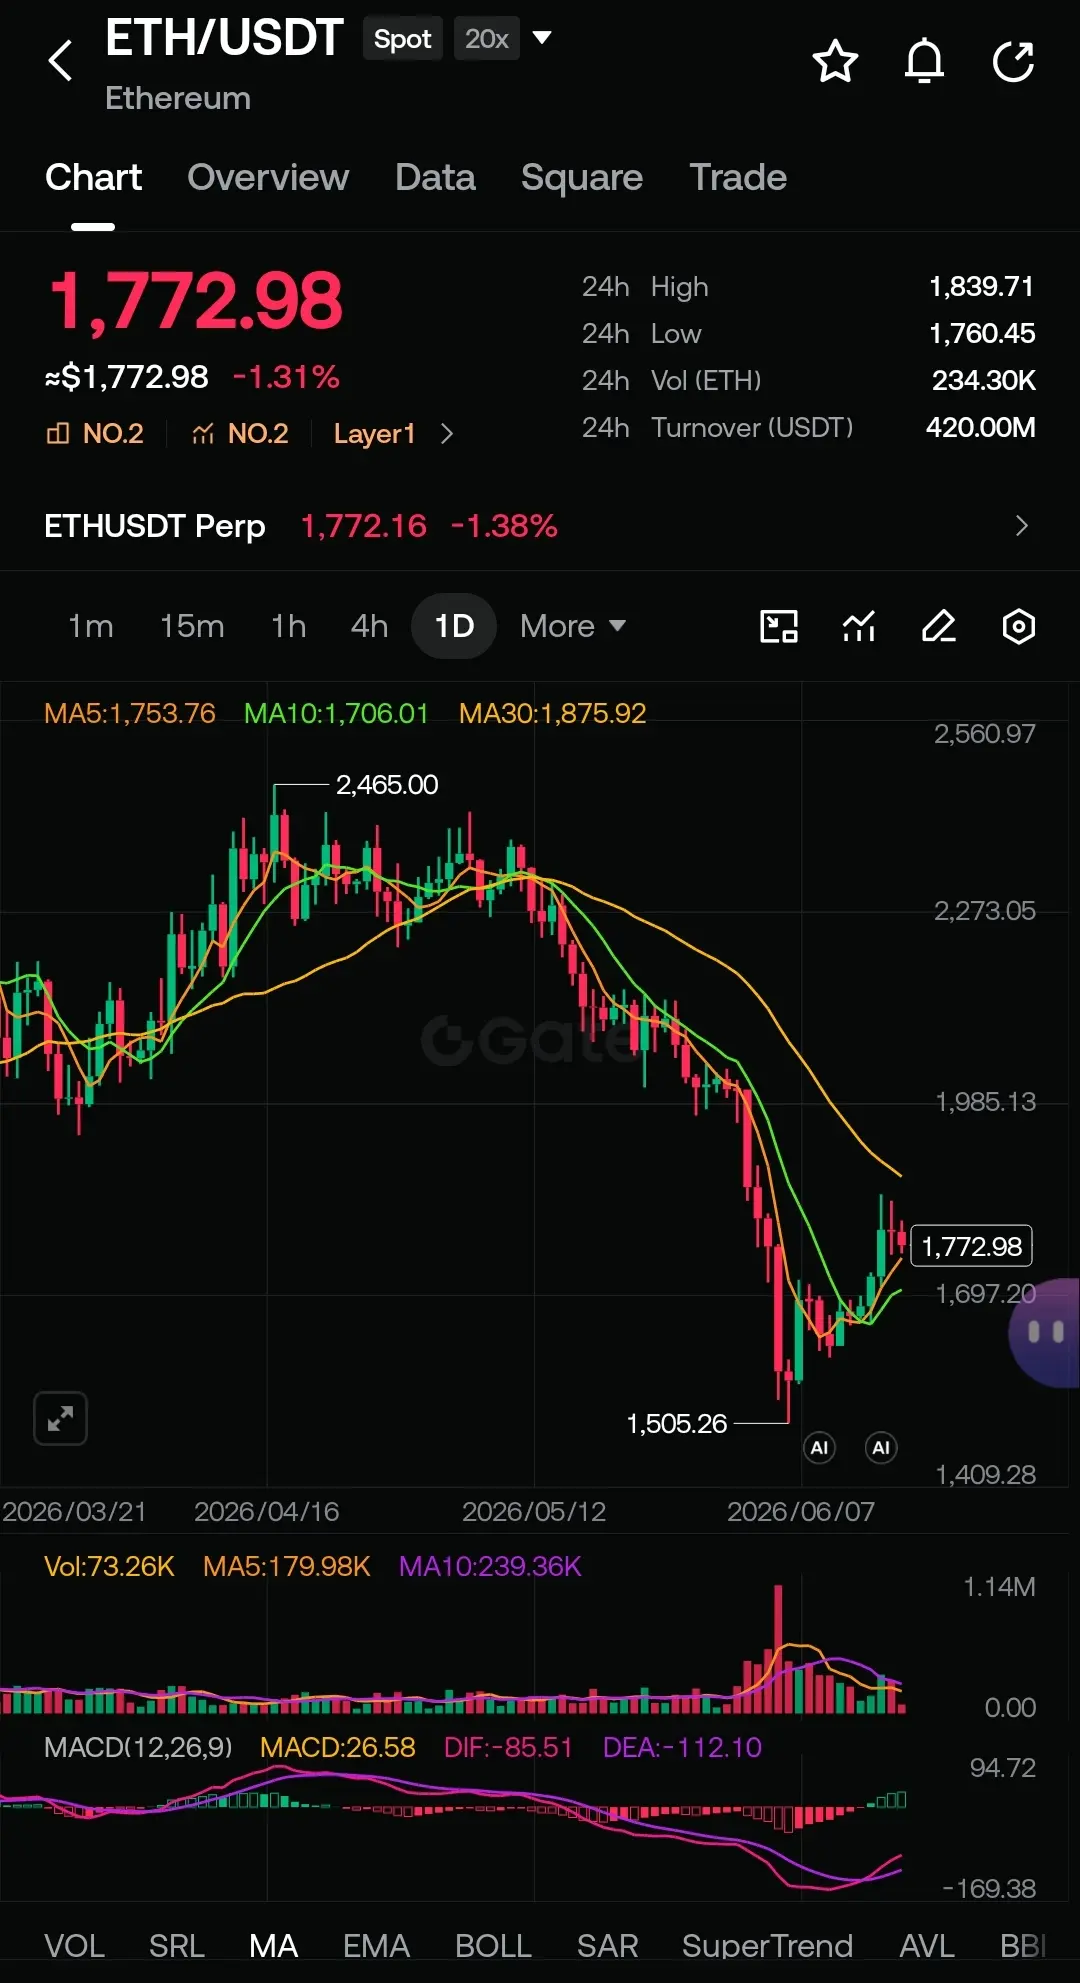1080x1983 pixels.
Task: Tap the Vol:73.26K volume label
Action: (109, 1566)
